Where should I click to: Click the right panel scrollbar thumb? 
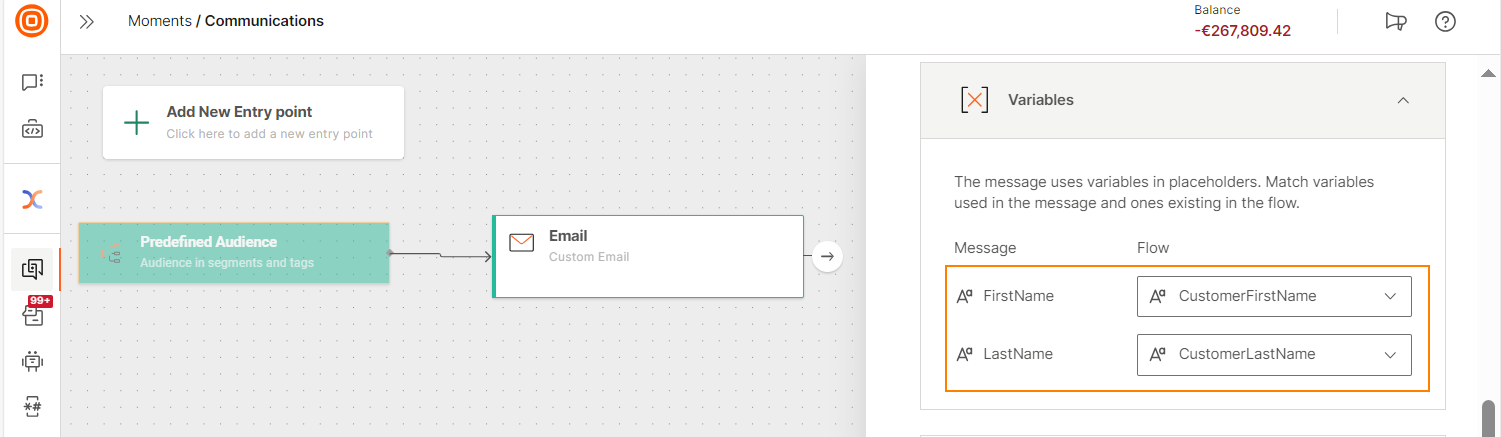click(x=1488, y=418)
